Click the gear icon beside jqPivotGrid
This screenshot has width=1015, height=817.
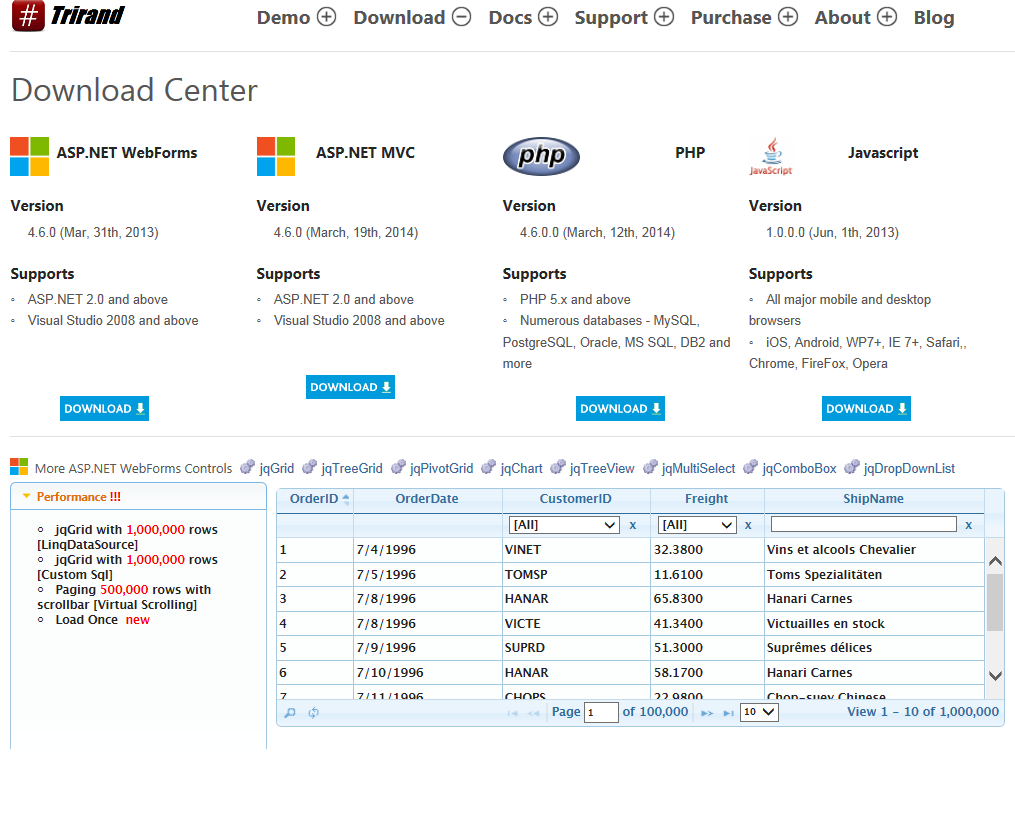click(398, 467)
